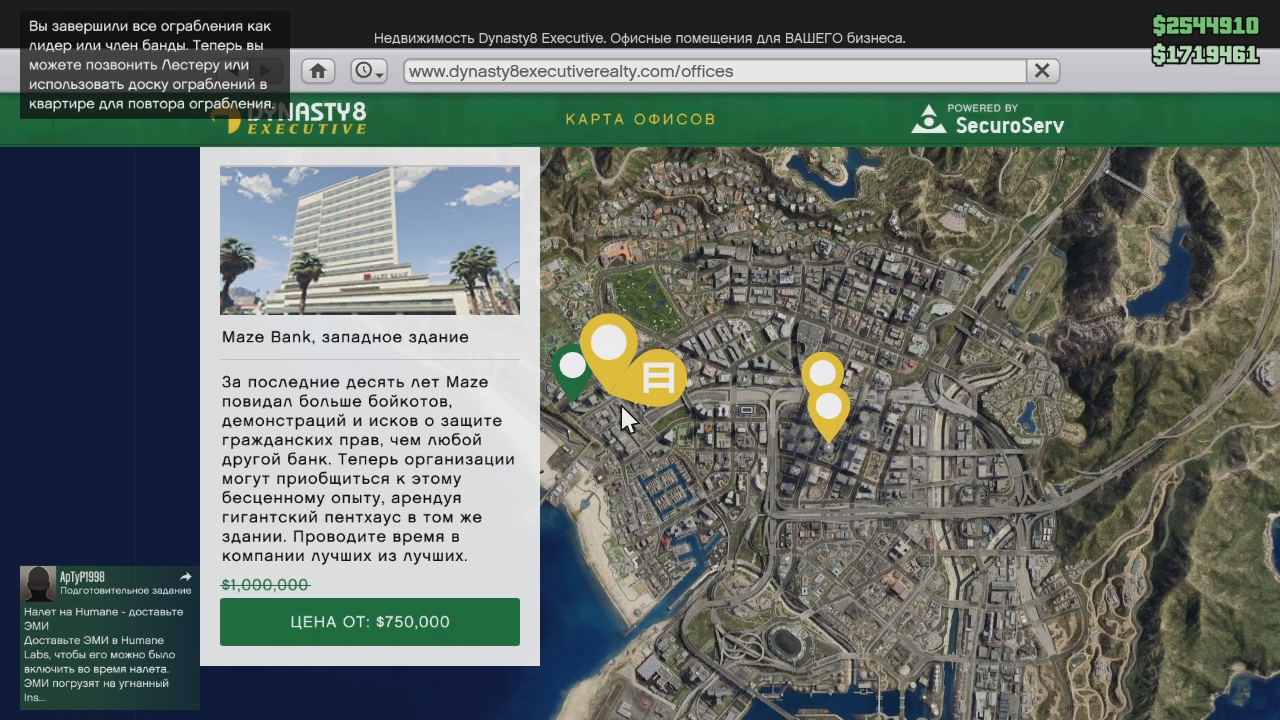Click the $2544910 cash balance
Image resolution: width=1280 pixels, height=720 pixels.
coord(1205,26)
